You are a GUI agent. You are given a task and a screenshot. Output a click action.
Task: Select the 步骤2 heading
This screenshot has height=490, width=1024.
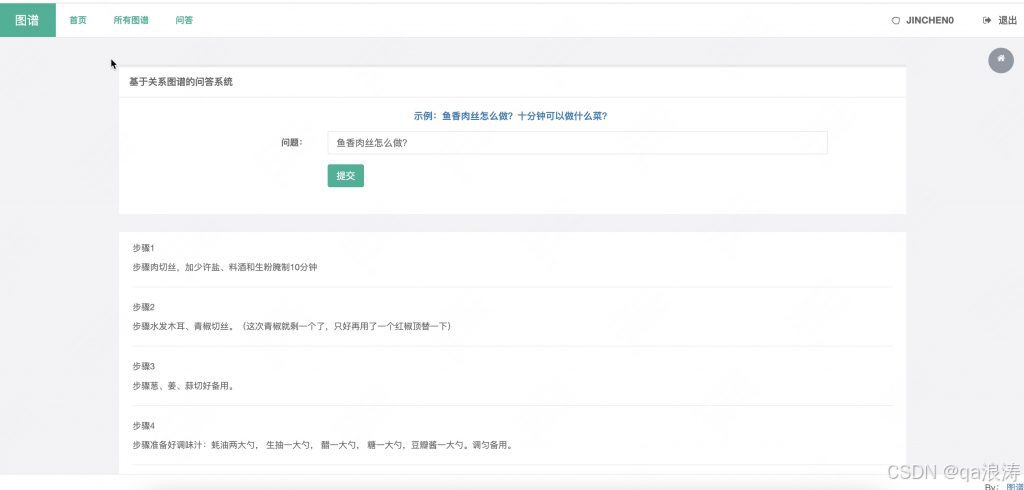143,307
